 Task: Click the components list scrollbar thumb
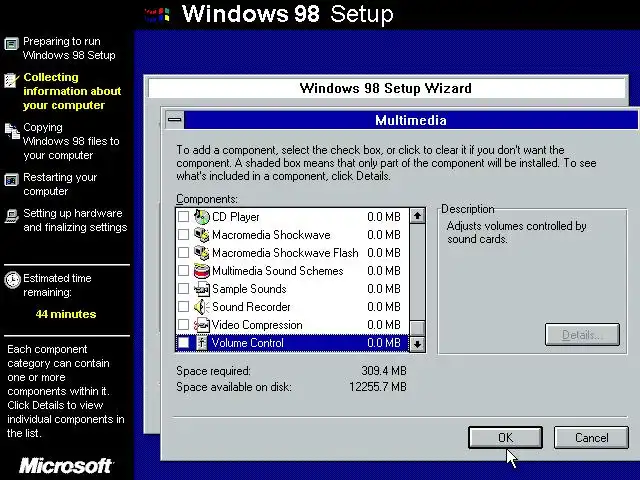[x=417, y=329]
